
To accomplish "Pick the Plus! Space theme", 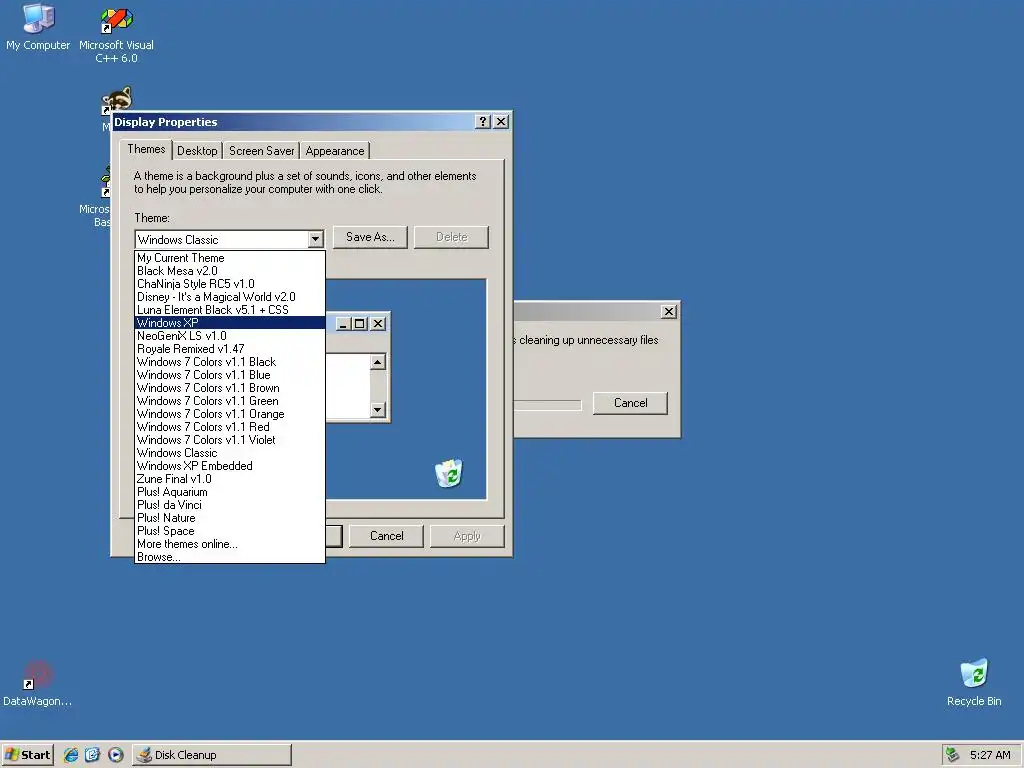I will pyautogui.click(x=230, y=532).
